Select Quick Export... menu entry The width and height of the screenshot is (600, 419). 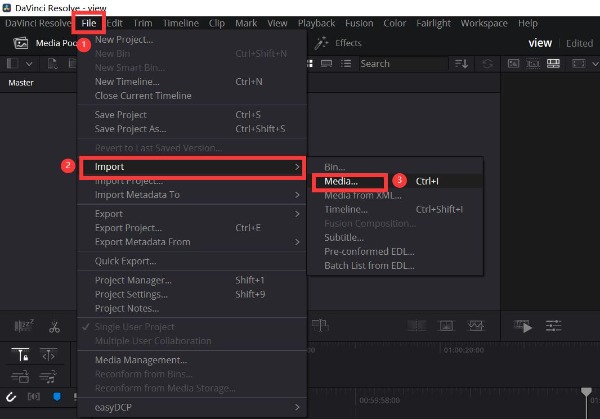(192, 261)
